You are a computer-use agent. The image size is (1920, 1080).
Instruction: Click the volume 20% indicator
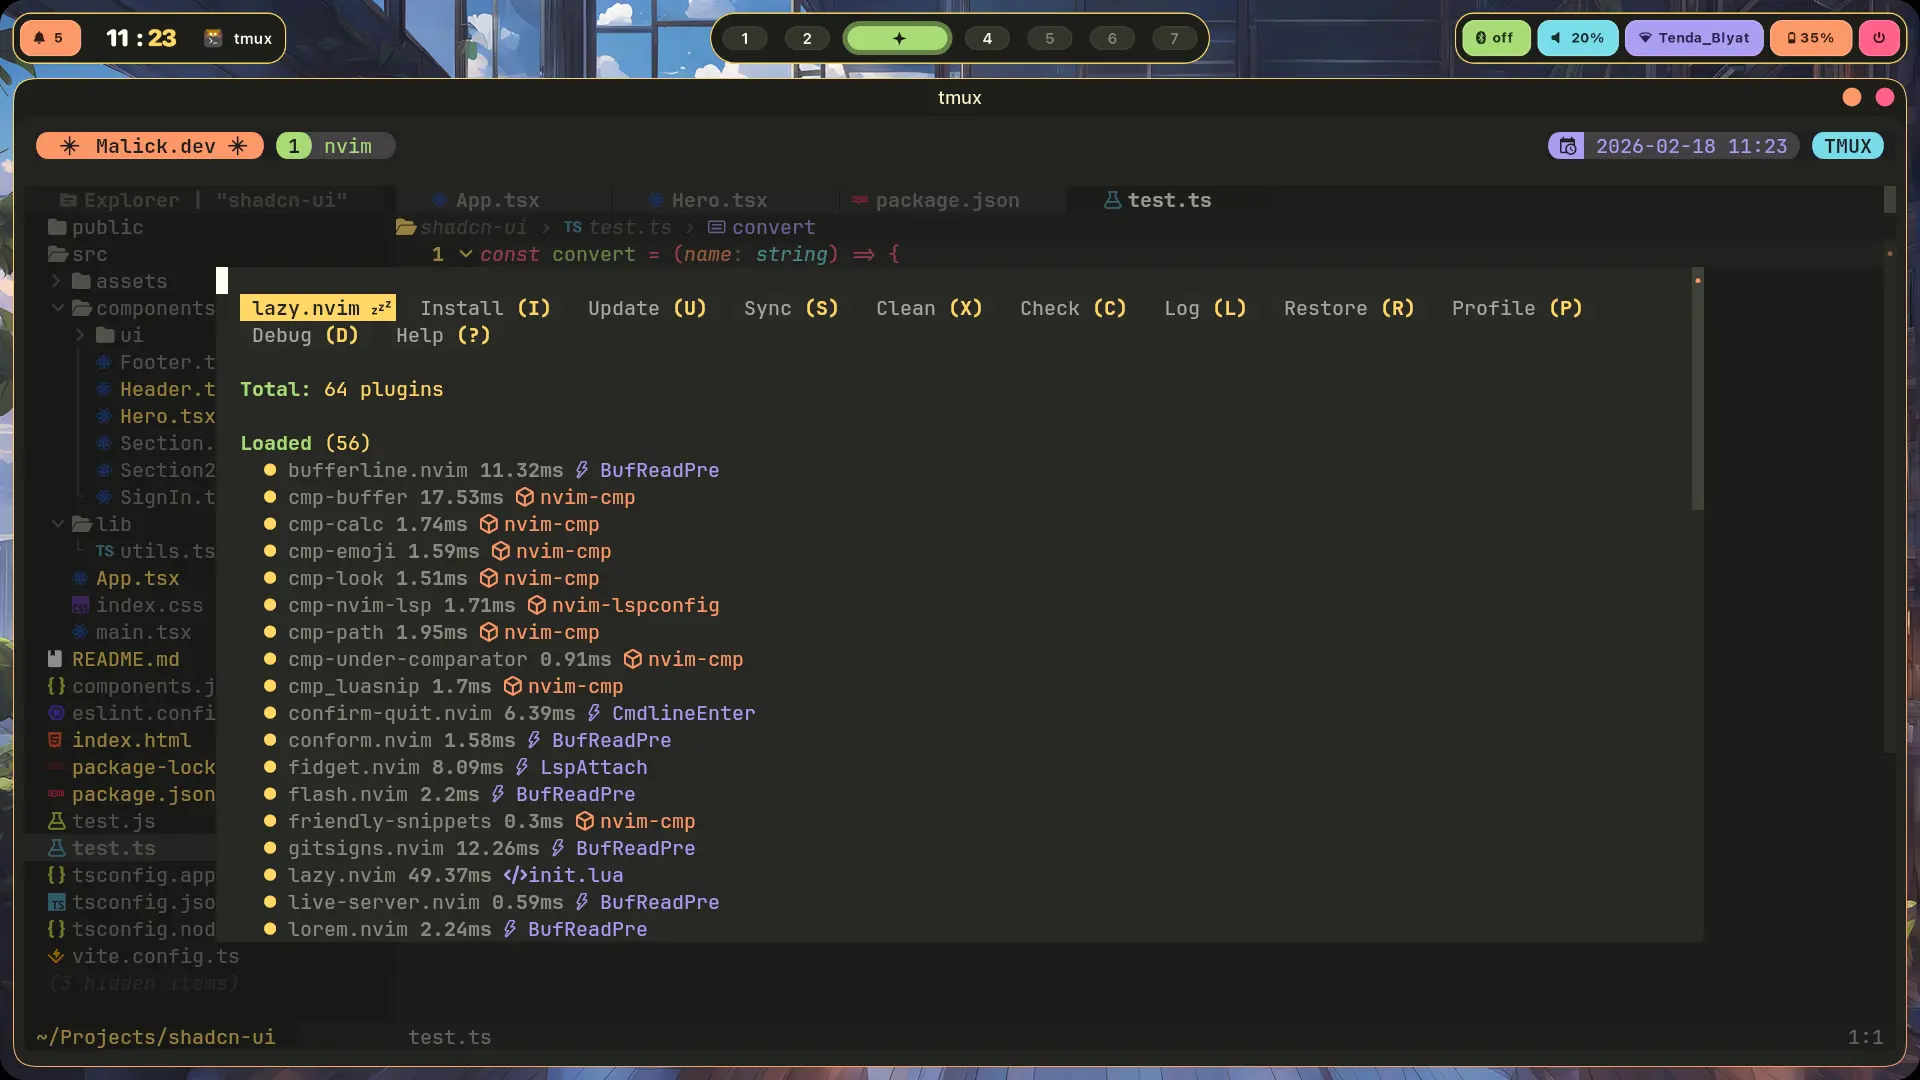point(1578,38)
